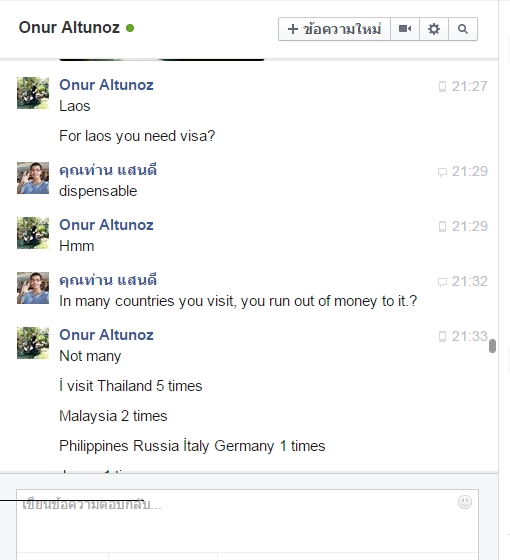Click the new message button ข้อความใหม่
The image size is (510, 560).
(334, 29)
